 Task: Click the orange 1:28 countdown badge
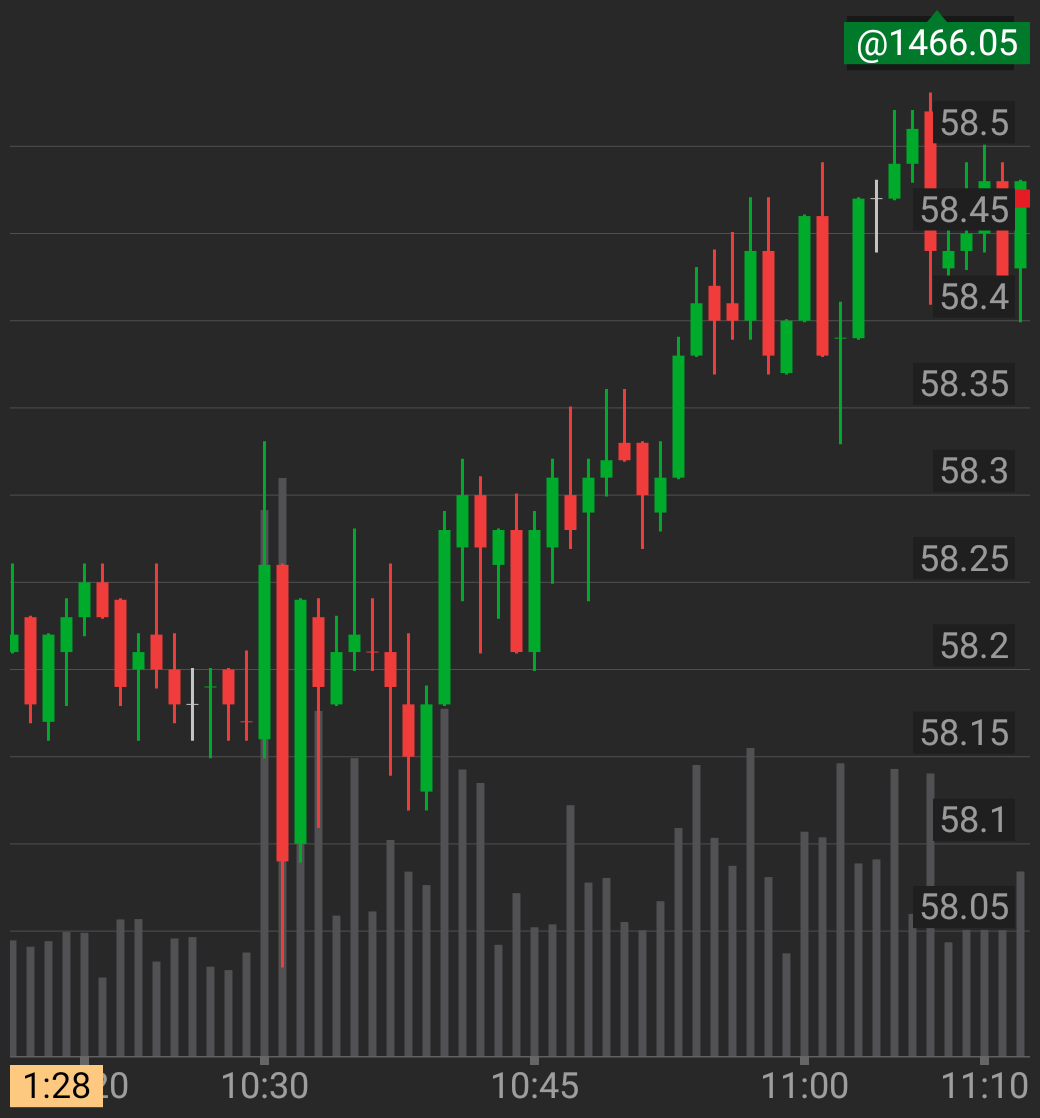tap(56, 1086)
